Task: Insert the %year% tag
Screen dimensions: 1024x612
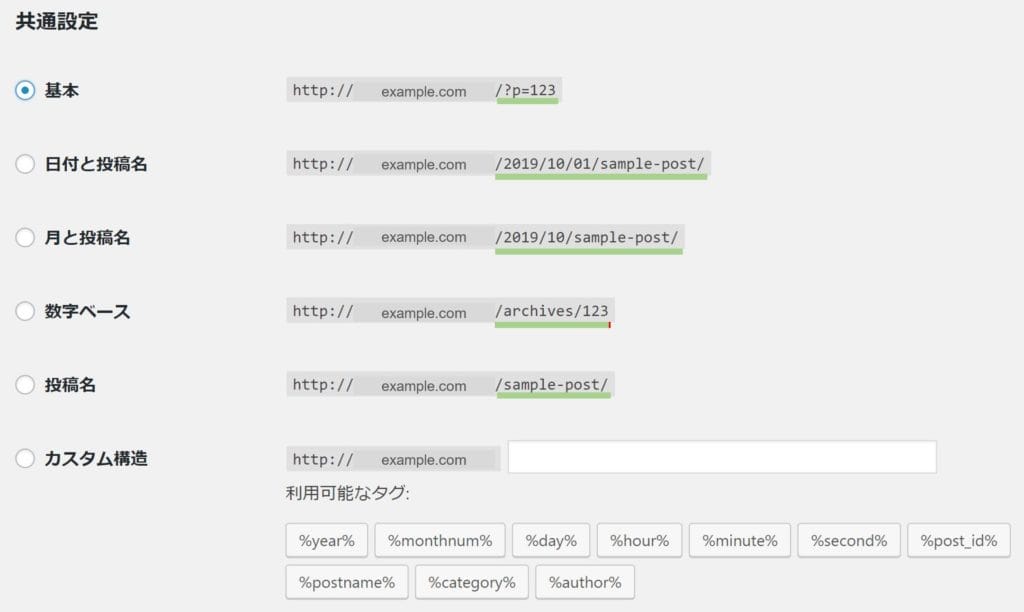Action: (327, 541)
